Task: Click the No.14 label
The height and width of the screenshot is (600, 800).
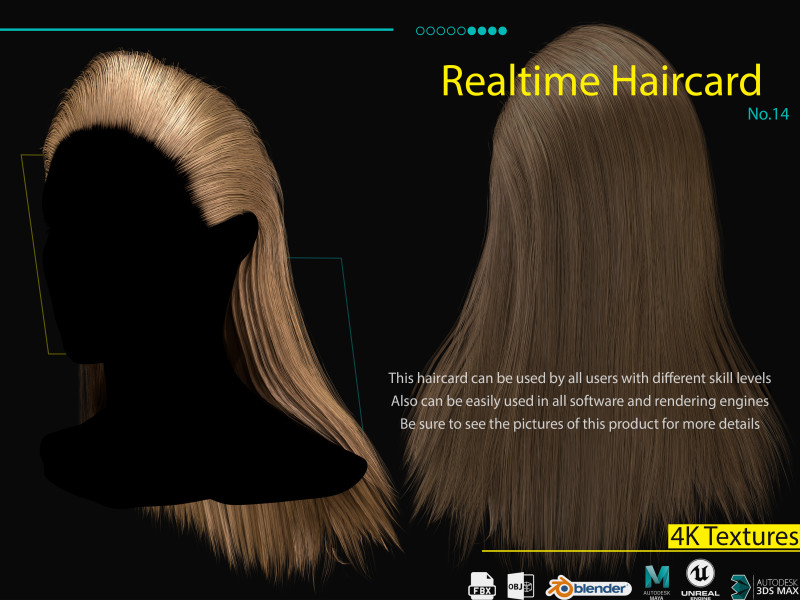Action: [x=768, y=114]
